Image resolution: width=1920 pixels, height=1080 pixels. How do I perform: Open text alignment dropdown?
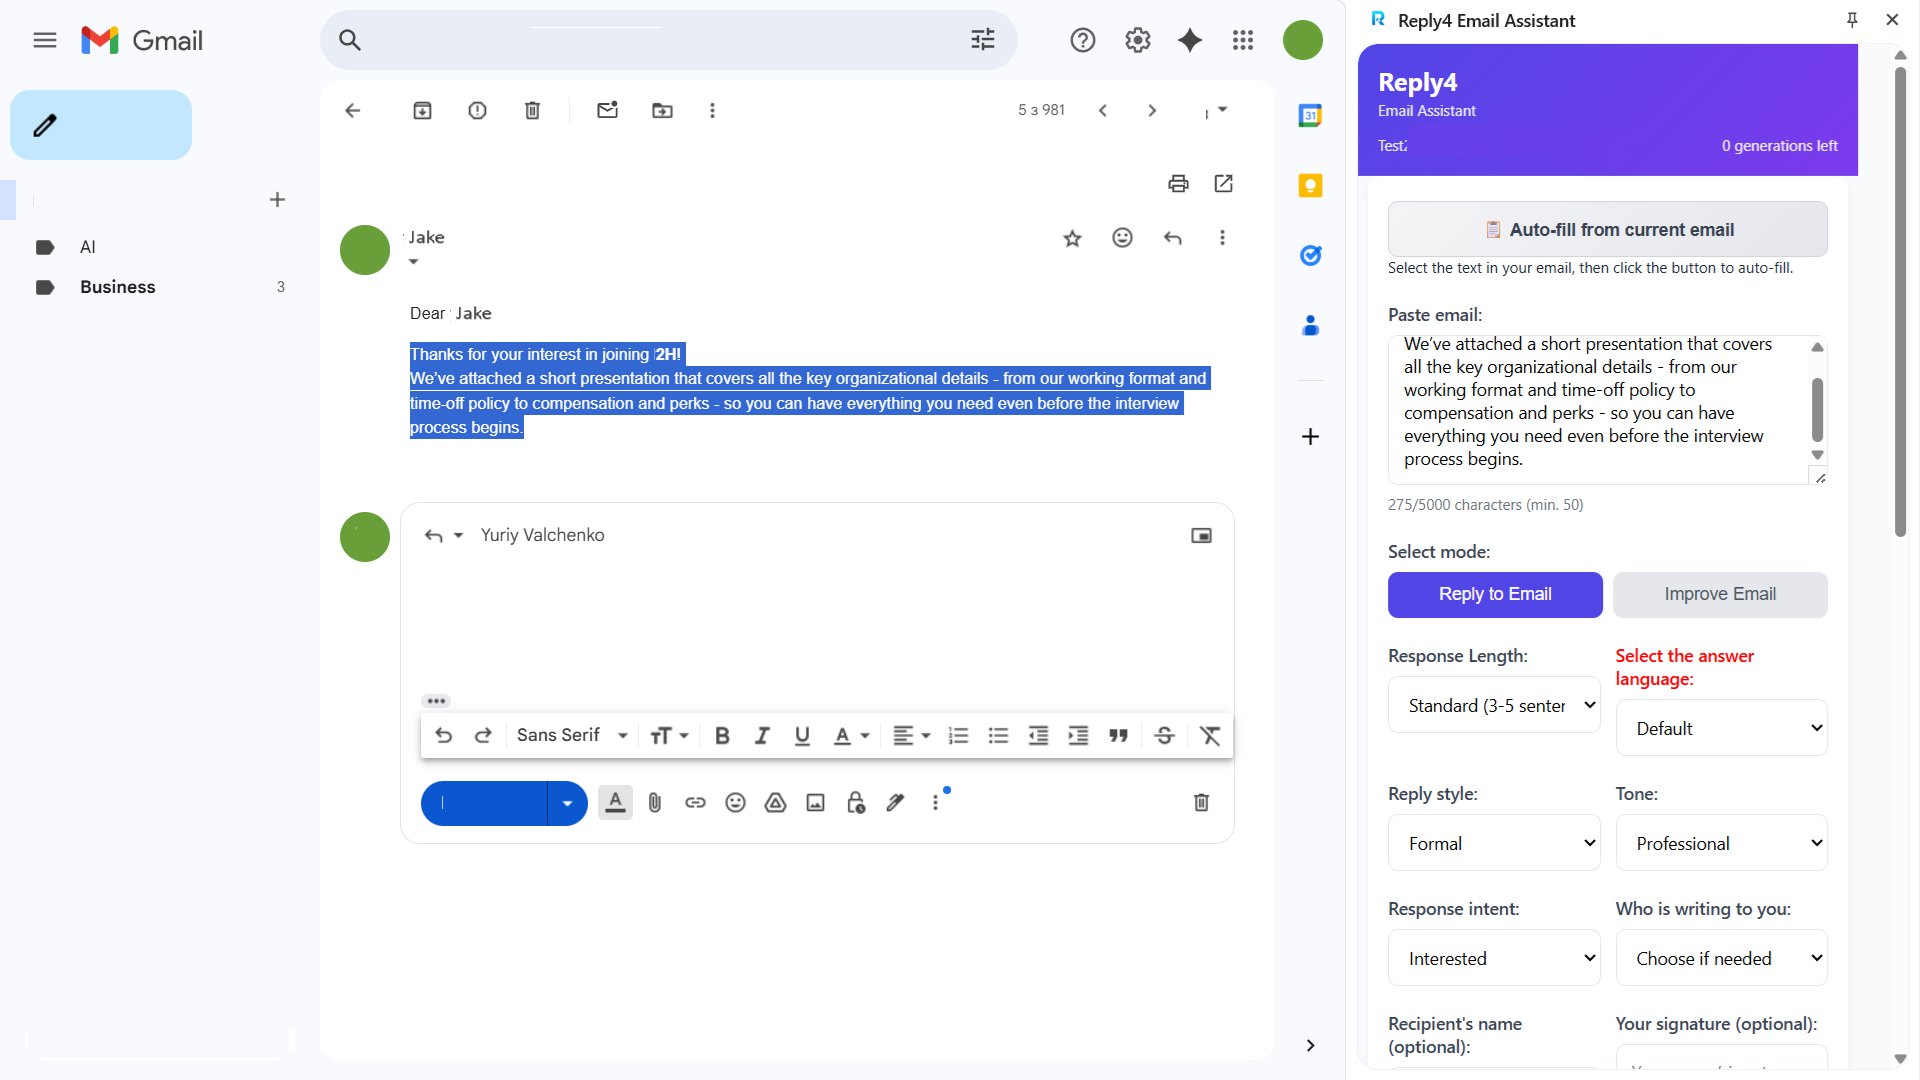click(x=911, y=736)
